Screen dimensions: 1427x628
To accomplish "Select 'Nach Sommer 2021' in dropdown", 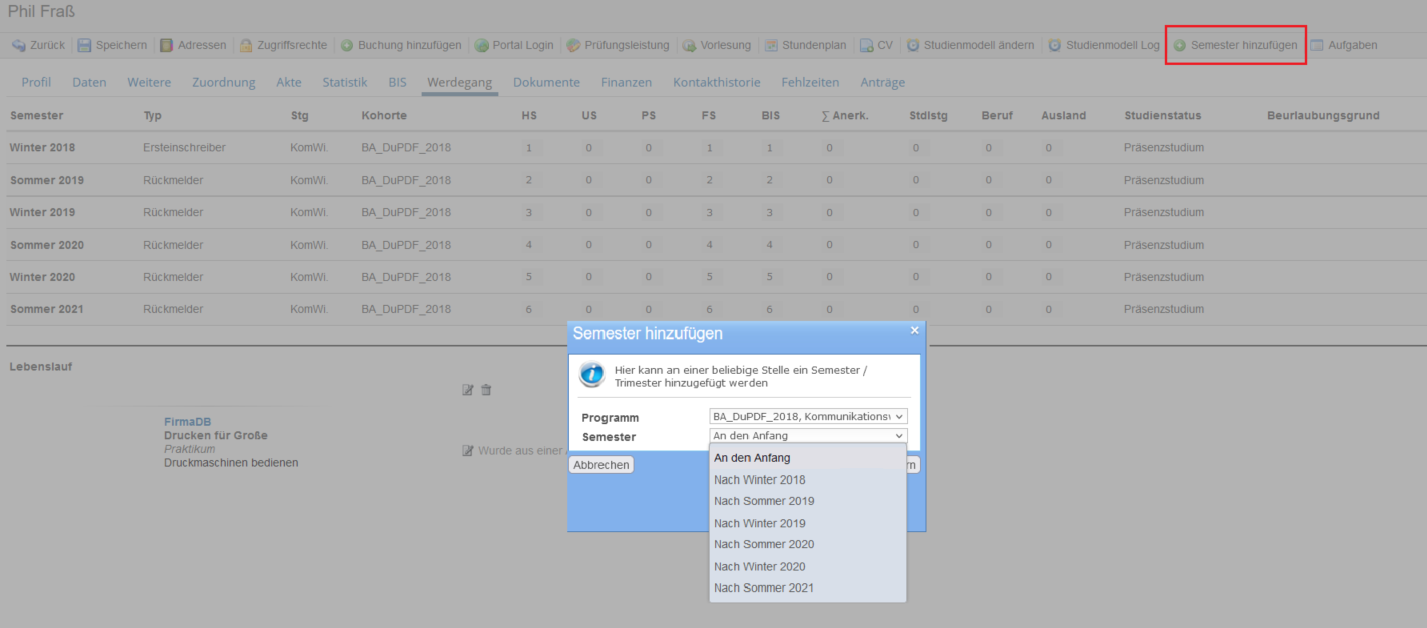I will click(x=808, y=588).
